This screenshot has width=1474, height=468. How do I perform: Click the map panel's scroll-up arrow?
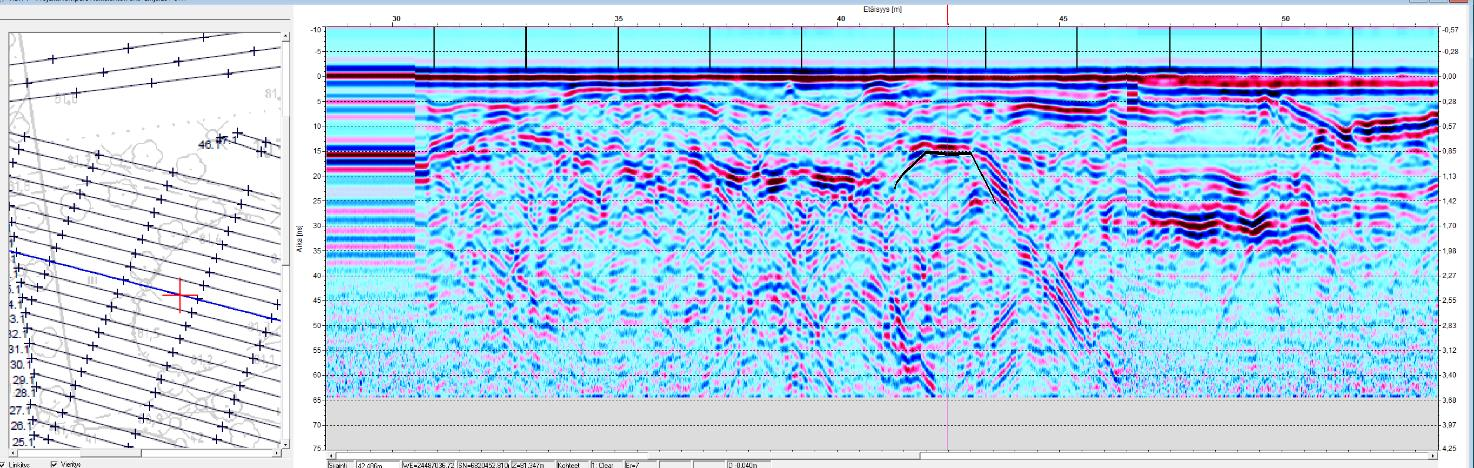[x=285, y=37]
